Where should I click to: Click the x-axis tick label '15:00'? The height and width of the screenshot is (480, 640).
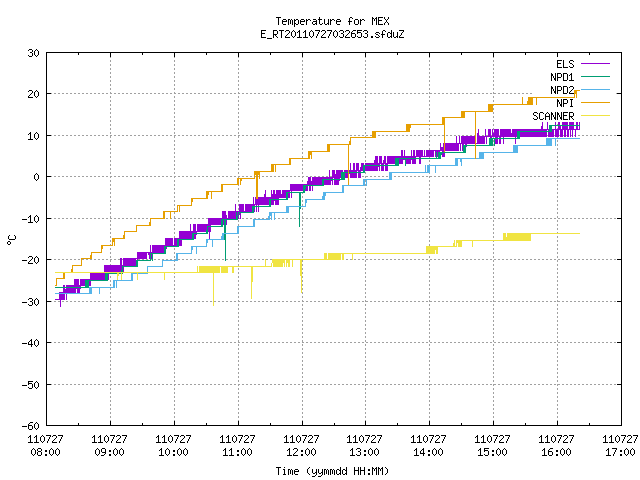492,452
